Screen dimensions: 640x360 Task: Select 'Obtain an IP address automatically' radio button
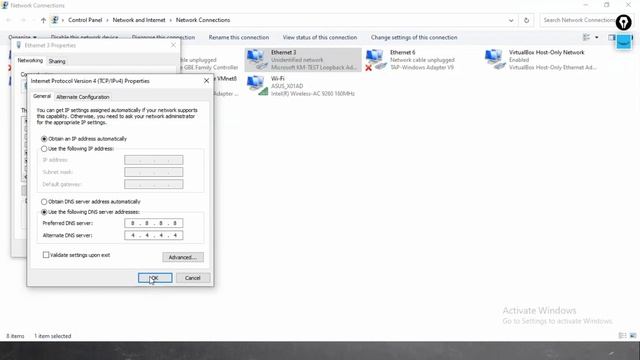(44, 139)
